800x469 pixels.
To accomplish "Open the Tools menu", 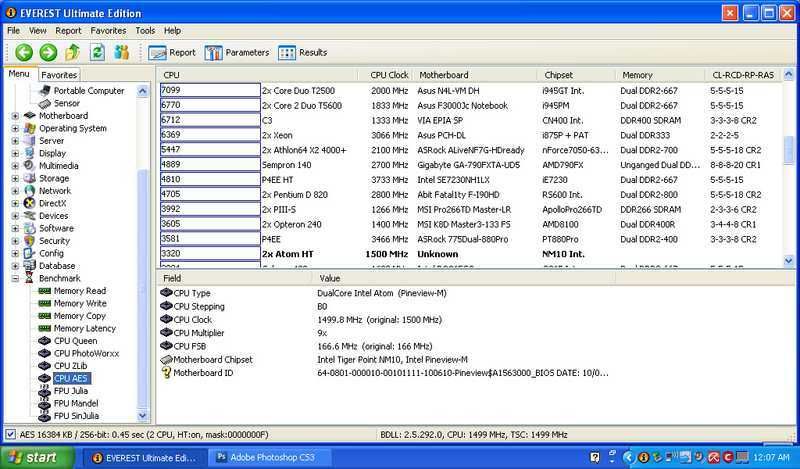I will coord(145,31).
